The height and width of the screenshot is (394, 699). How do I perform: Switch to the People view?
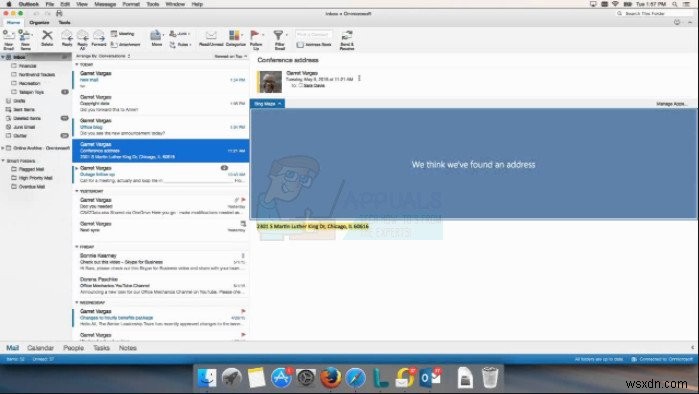(74, 348)
